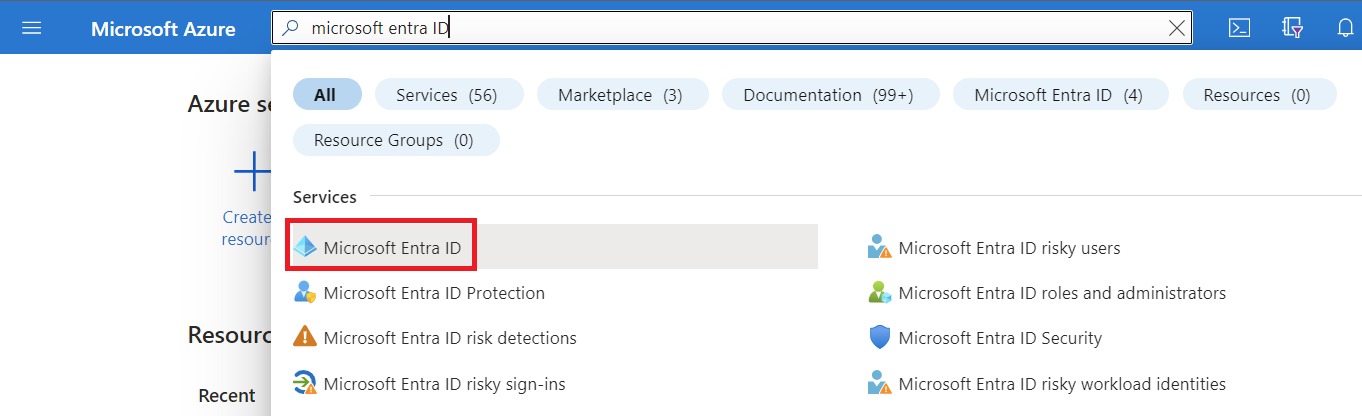Filter by Resource Groups (0)
This screenshot has height=416, width=1362.
(x=395, y=140)
